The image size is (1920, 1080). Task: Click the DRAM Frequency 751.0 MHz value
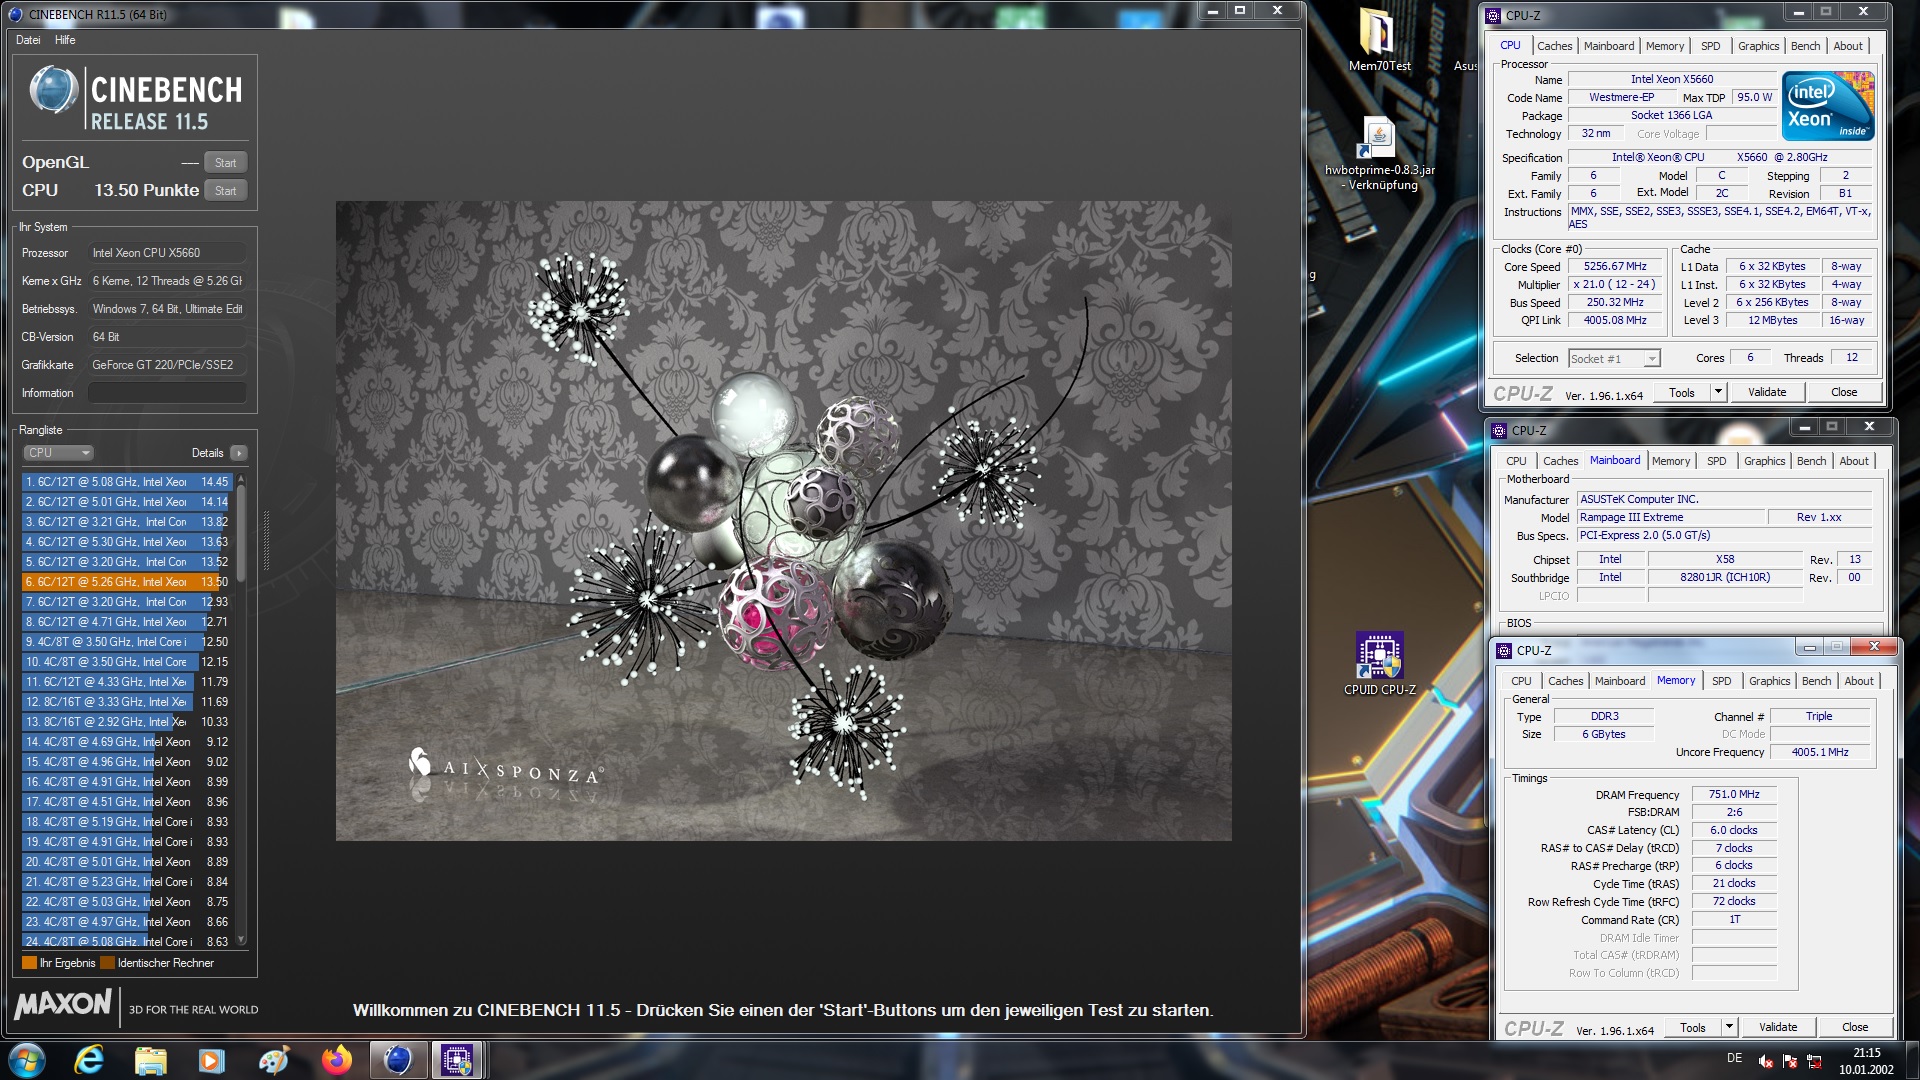click(1733, 794)
